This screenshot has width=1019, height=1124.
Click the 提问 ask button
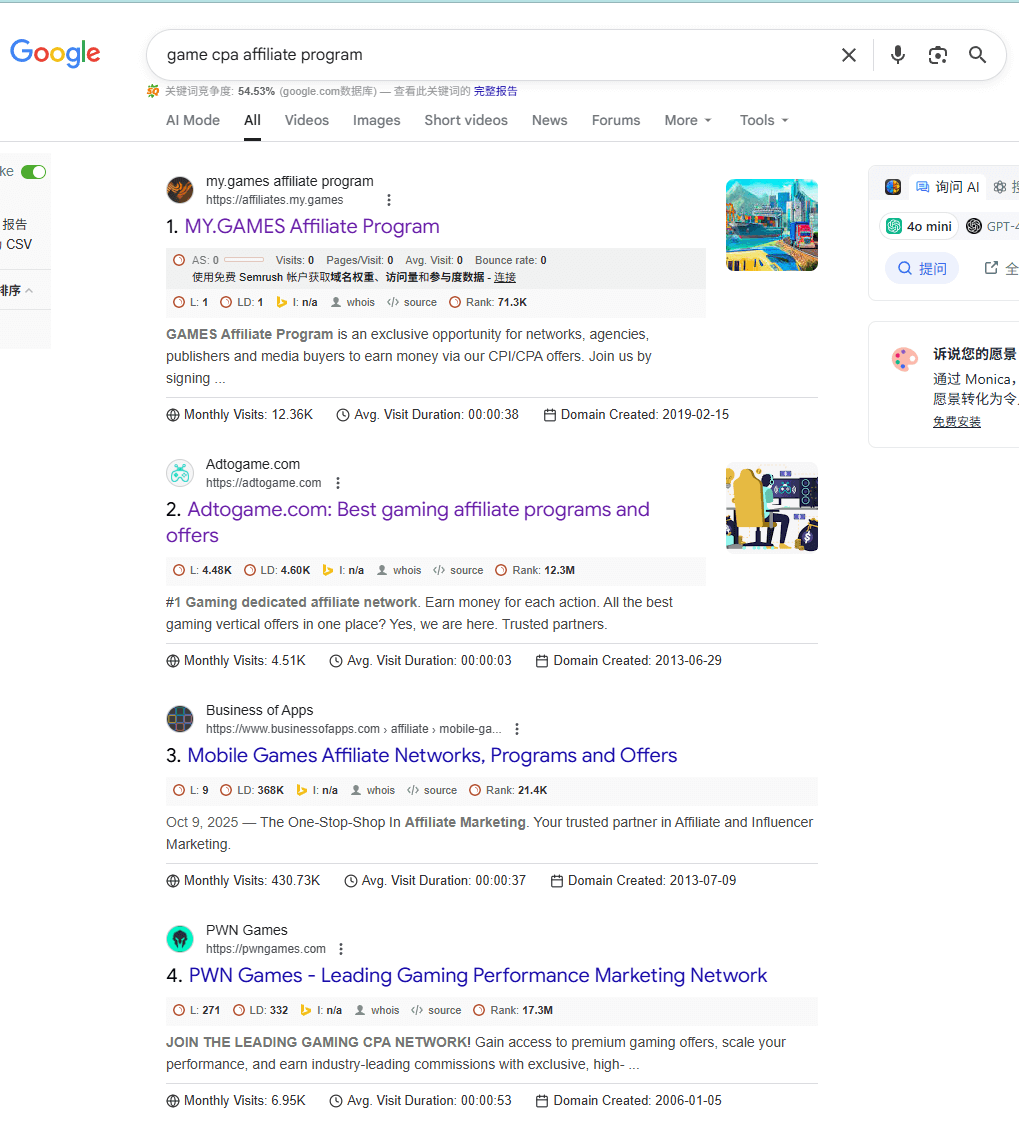922,269
